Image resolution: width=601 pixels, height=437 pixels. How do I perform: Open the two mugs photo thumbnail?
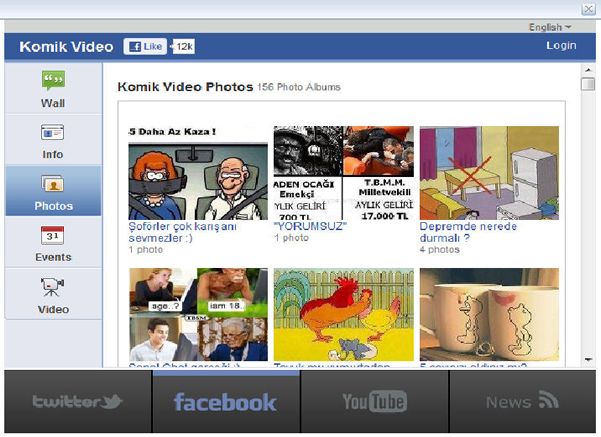[489, 315]
